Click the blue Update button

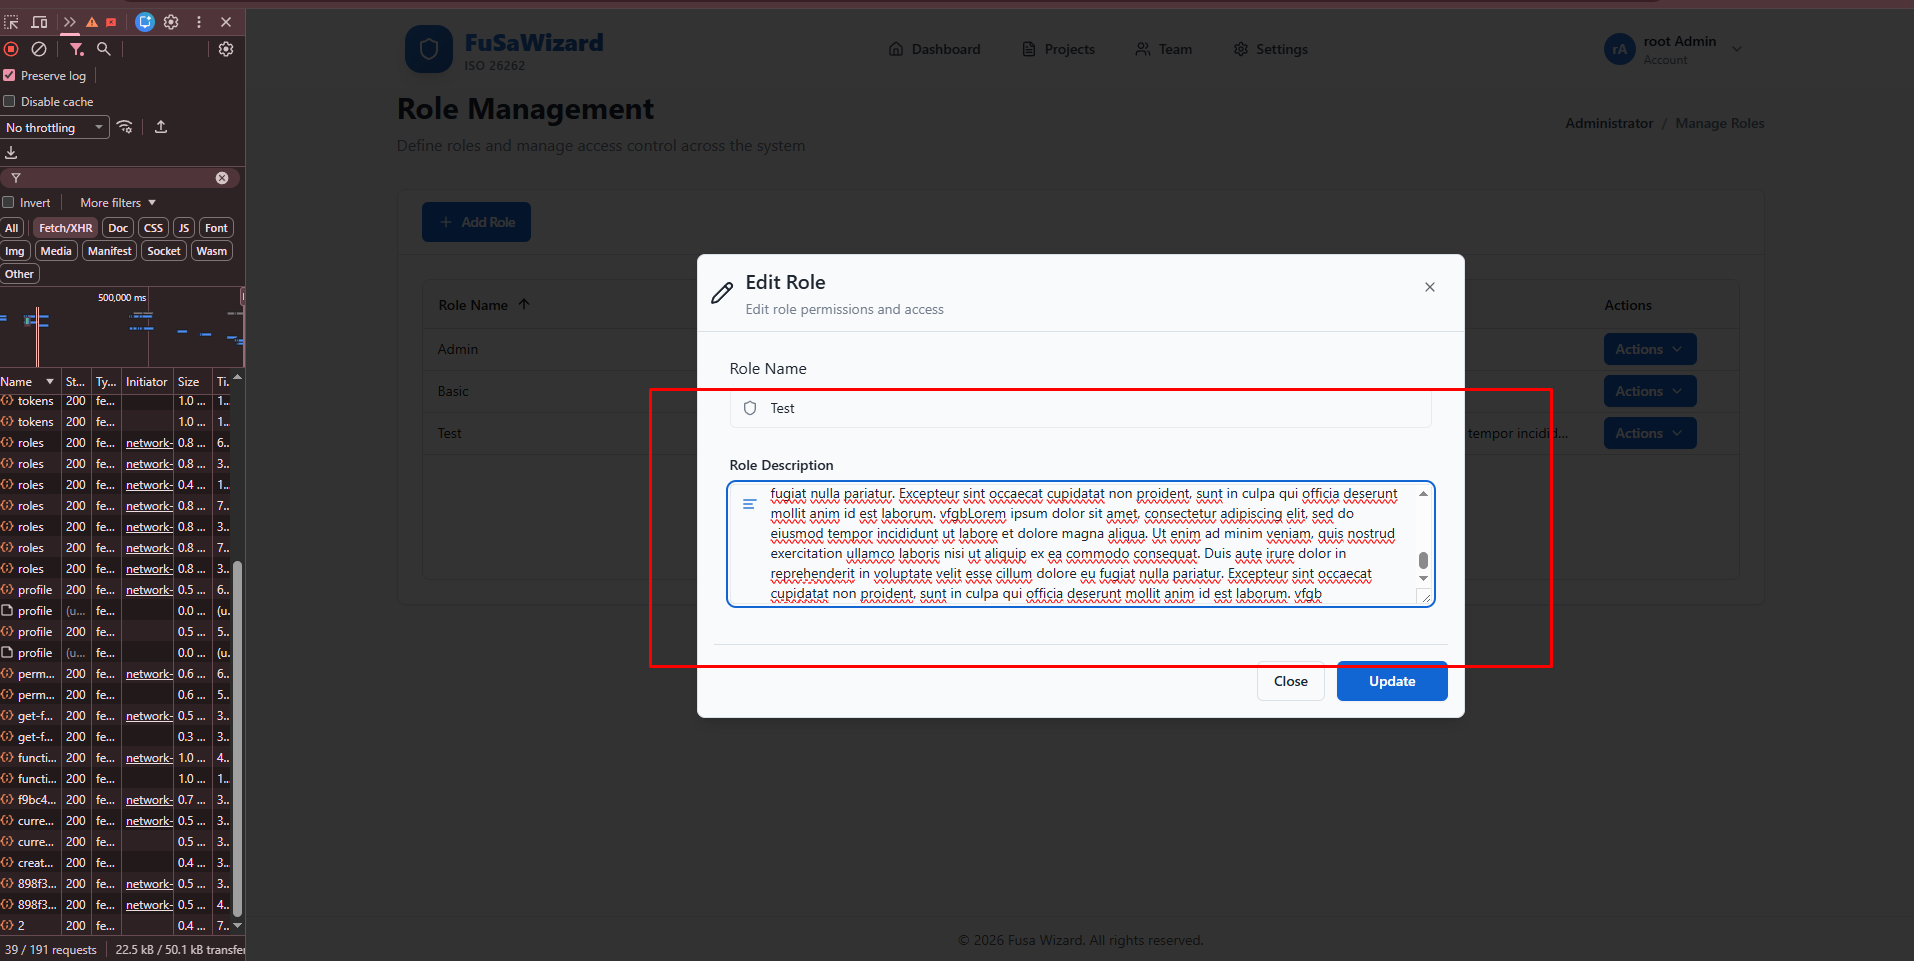coord(1391,681)
